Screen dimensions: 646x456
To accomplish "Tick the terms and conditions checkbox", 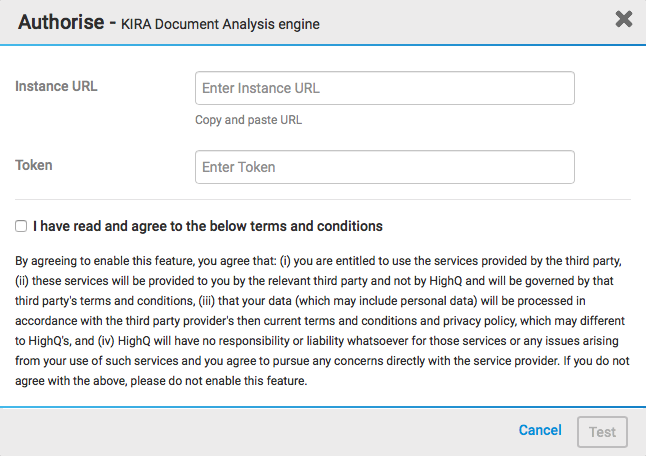I will pyautogui.click(x=21, y=226).
